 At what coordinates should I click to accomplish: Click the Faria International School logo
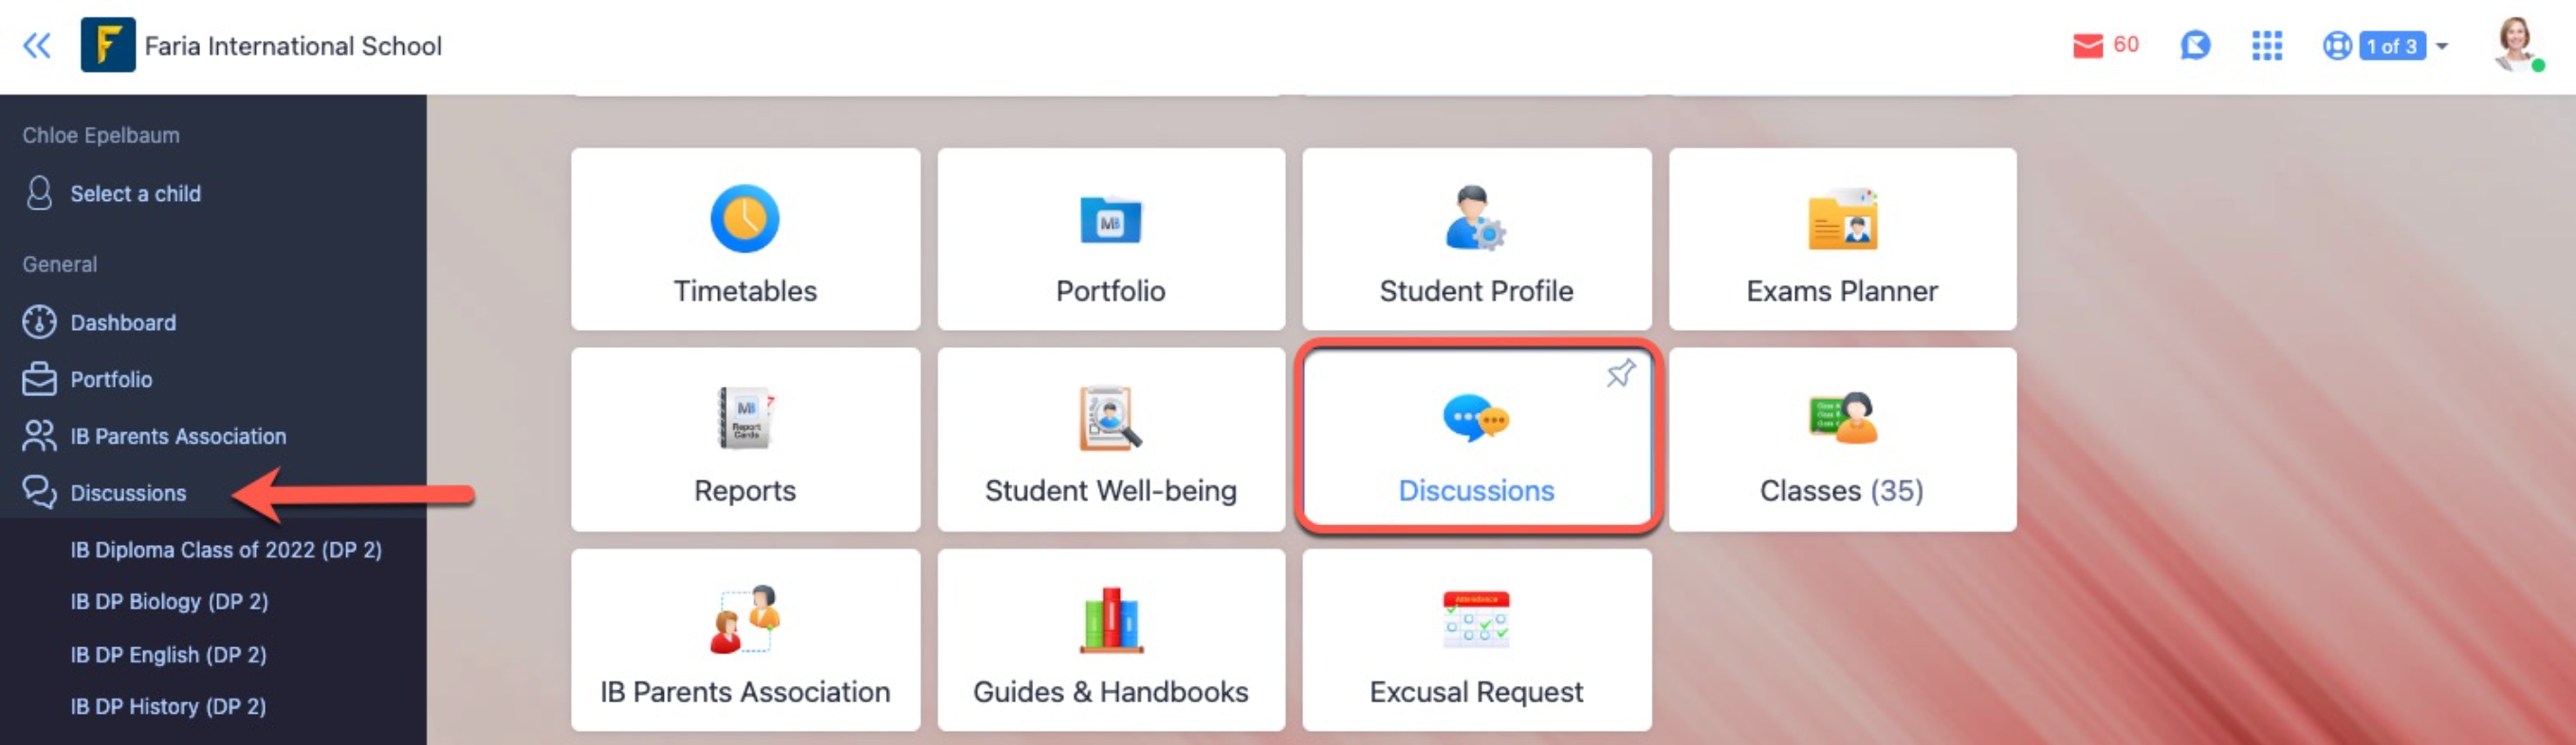click(x=108, y=45)
